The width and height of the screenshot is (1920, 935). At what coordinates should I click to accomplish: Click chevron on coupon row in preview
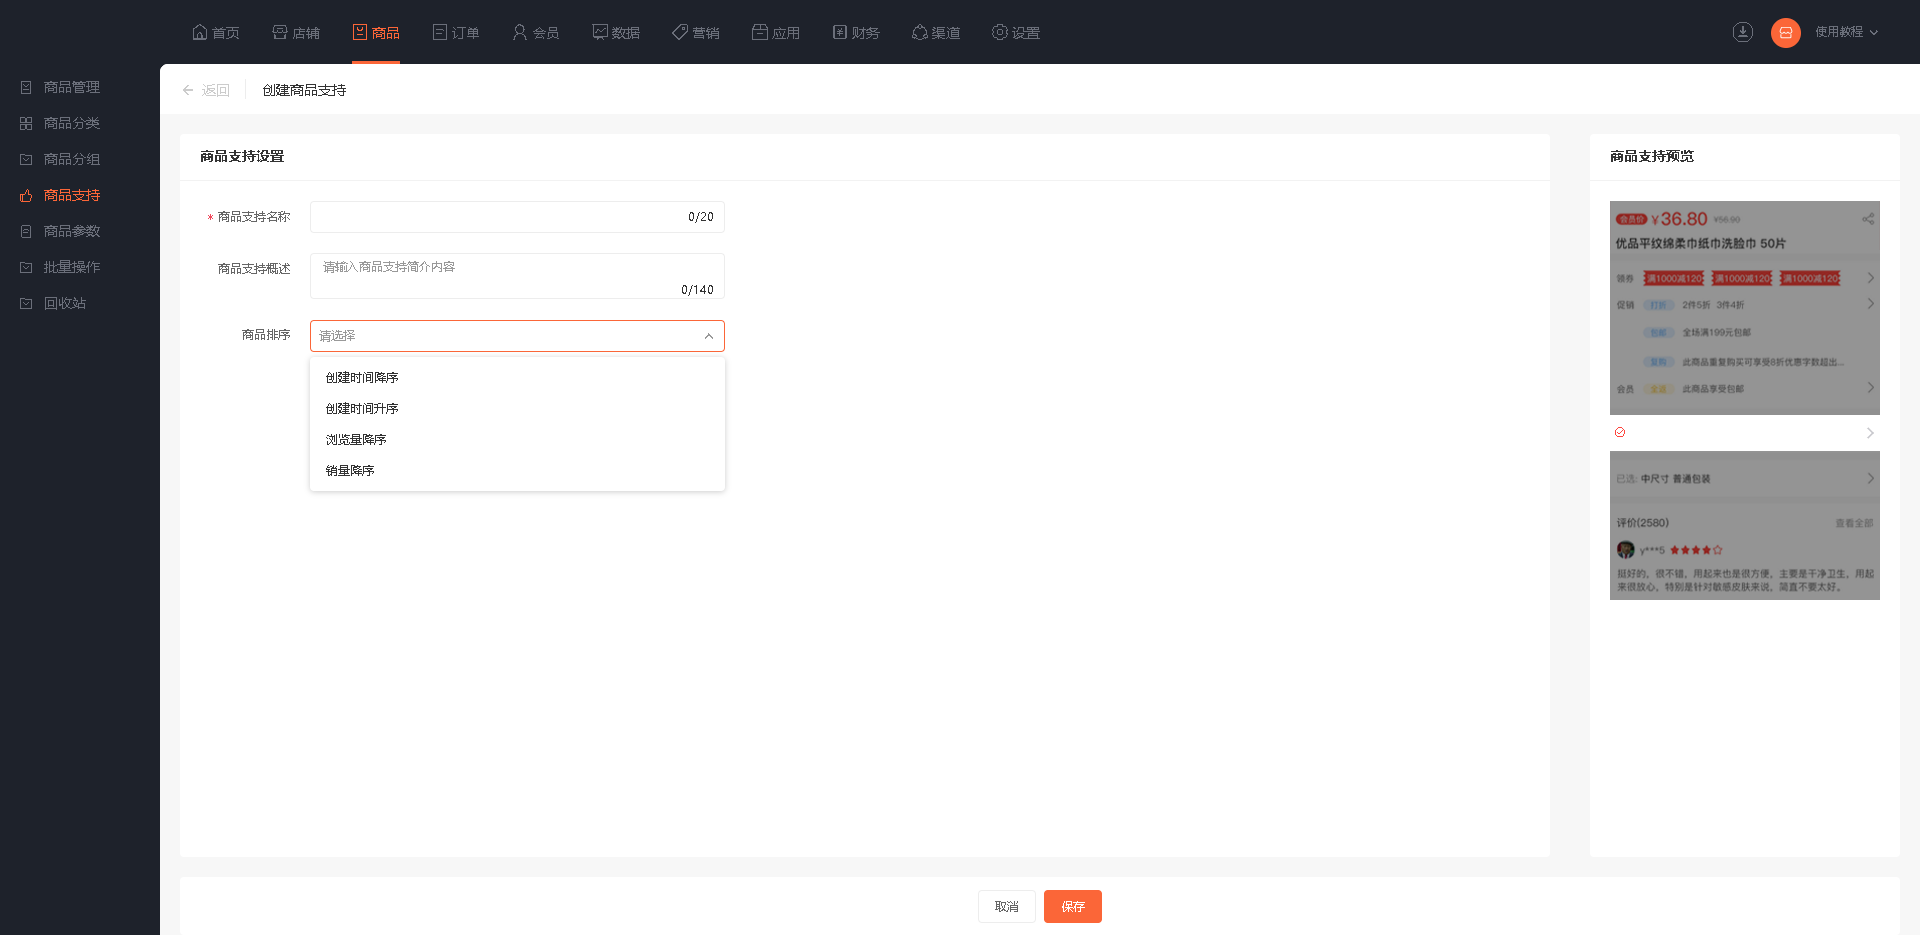coord(1870,278)
